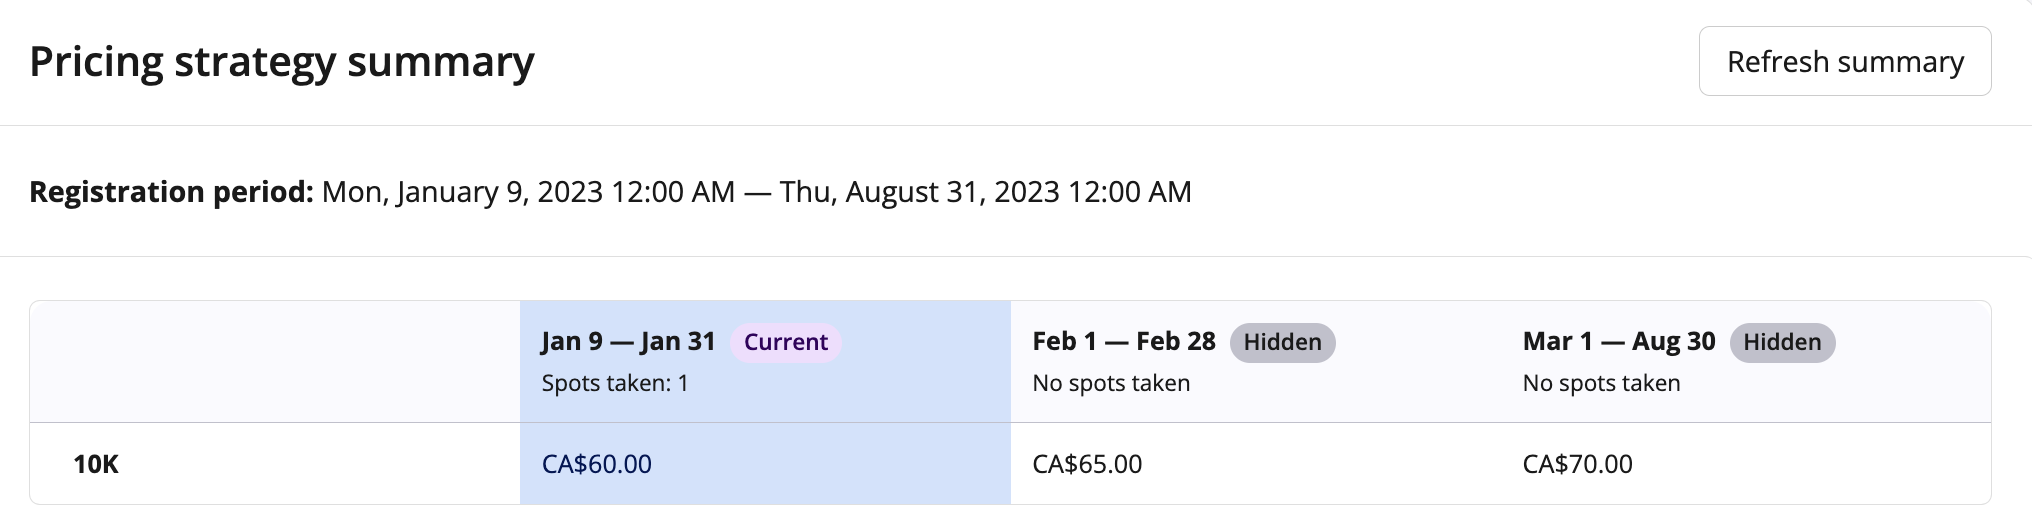Select the Jan 9 — Jan 31 column header

[x=628, y=342]
